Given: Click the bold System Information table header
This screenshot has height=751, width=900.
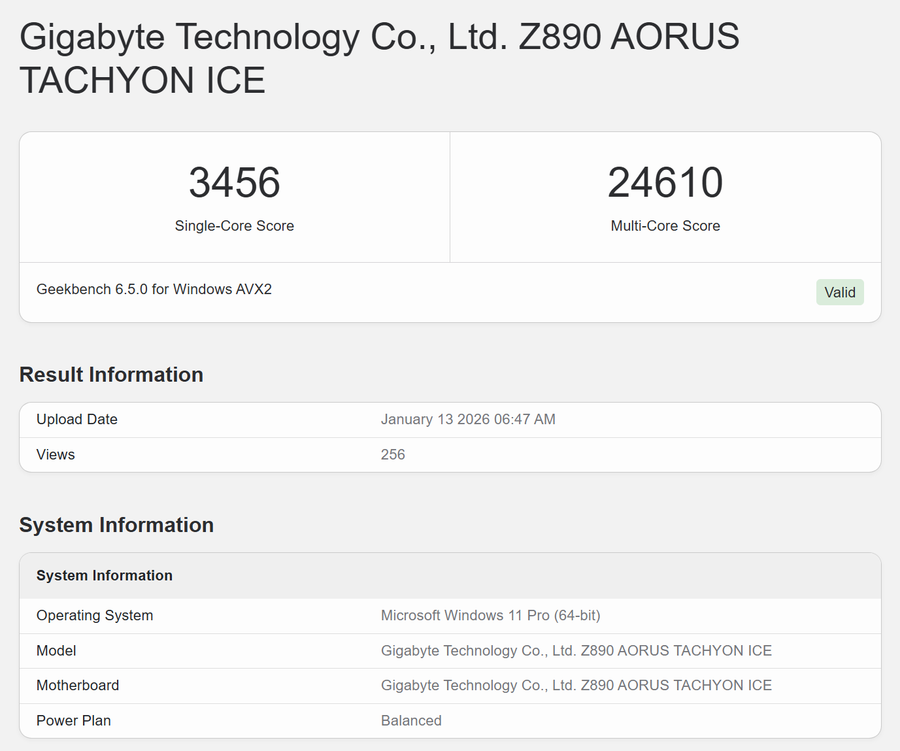Looking at the screenshot, I should [x=104, y=576].
